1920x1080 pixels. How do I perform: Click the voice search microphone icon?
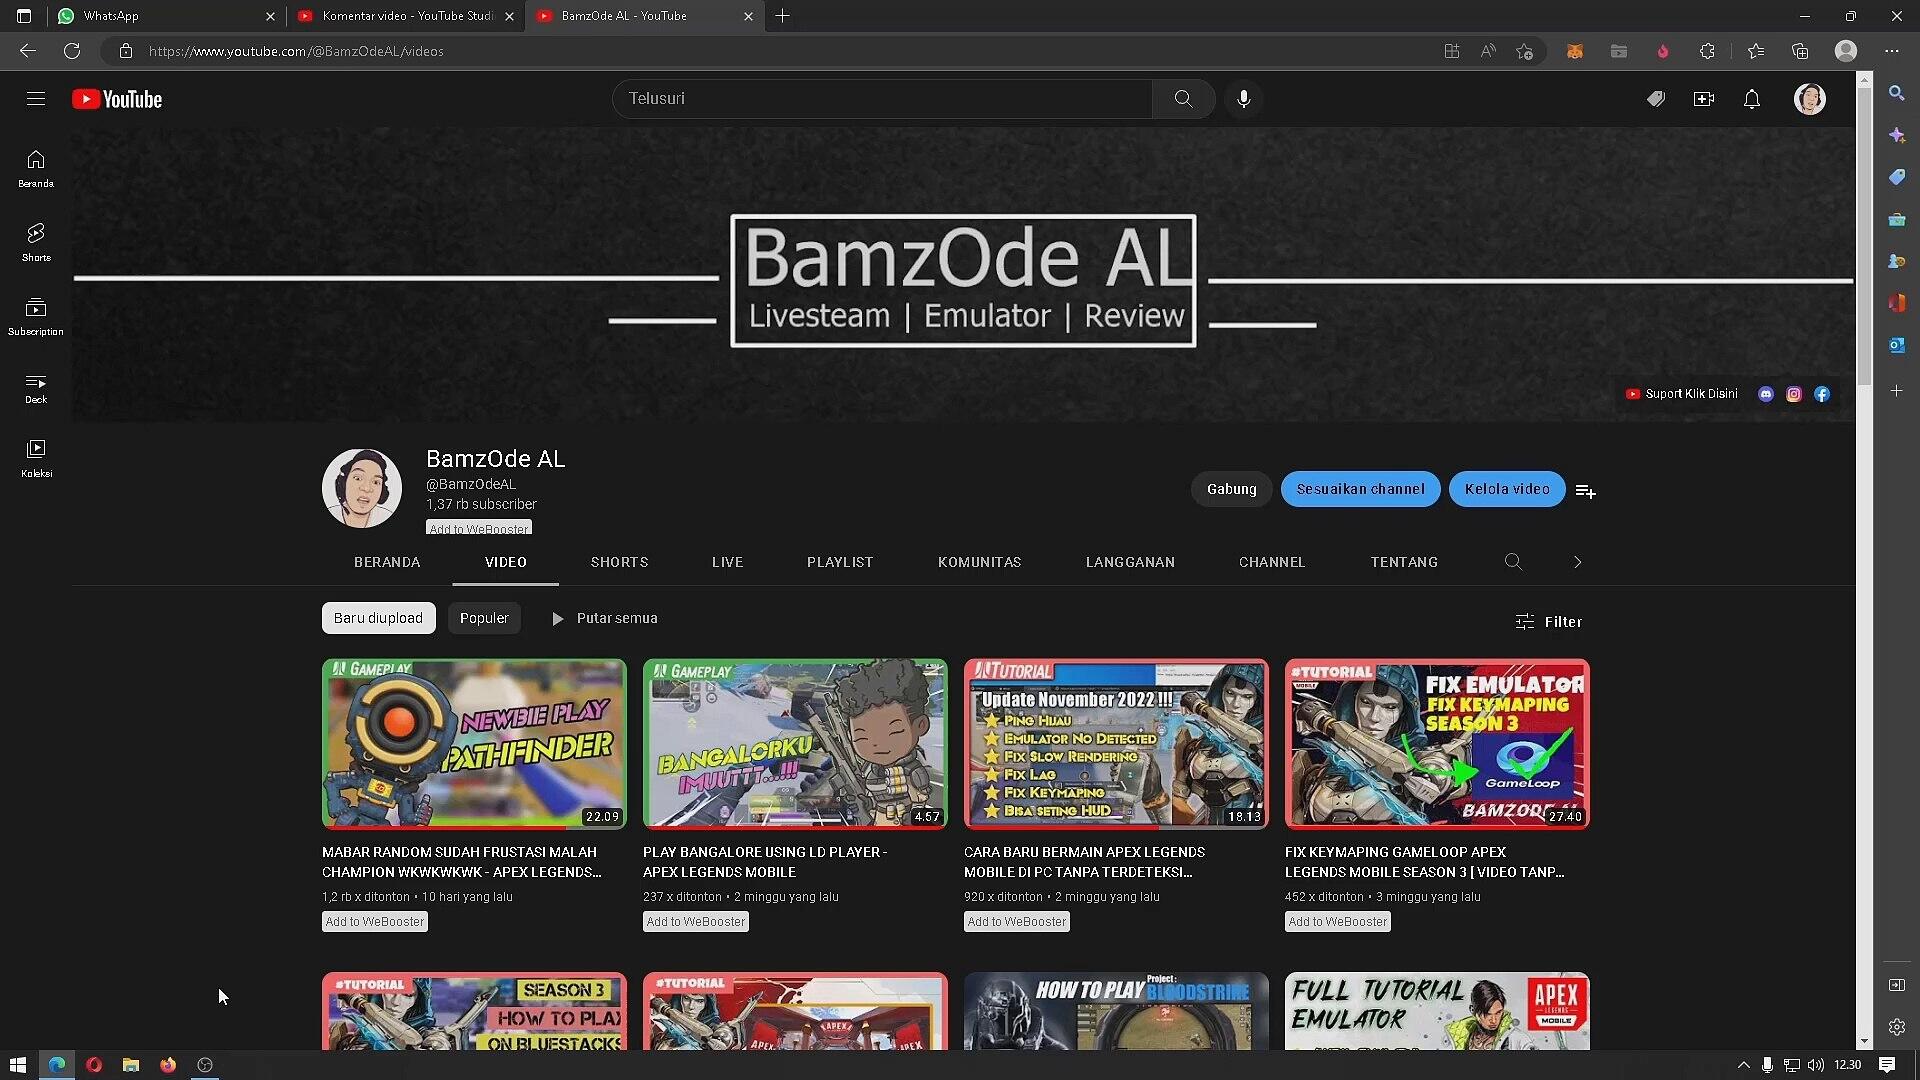tap(1243, 99)
